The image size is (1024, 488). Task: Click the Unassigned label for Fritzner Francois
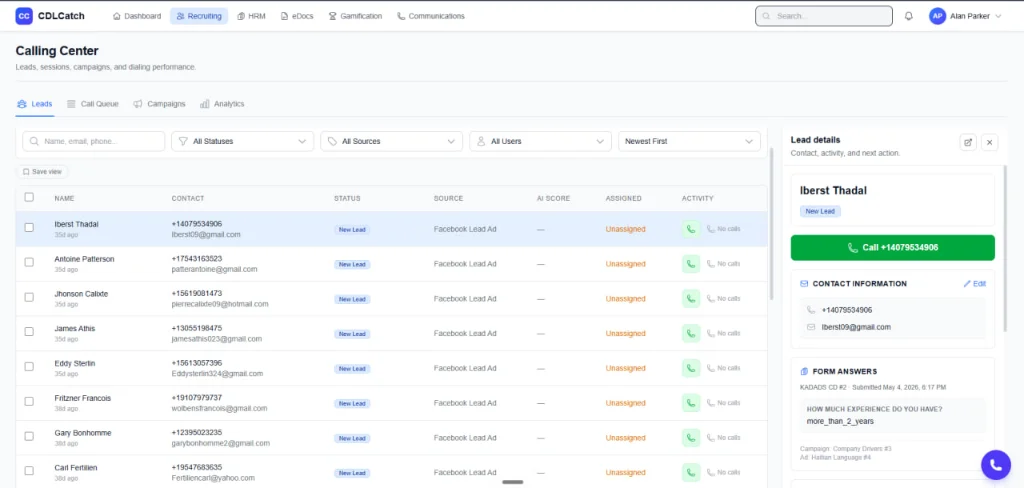pyautogui.click(x=625, y=403)
